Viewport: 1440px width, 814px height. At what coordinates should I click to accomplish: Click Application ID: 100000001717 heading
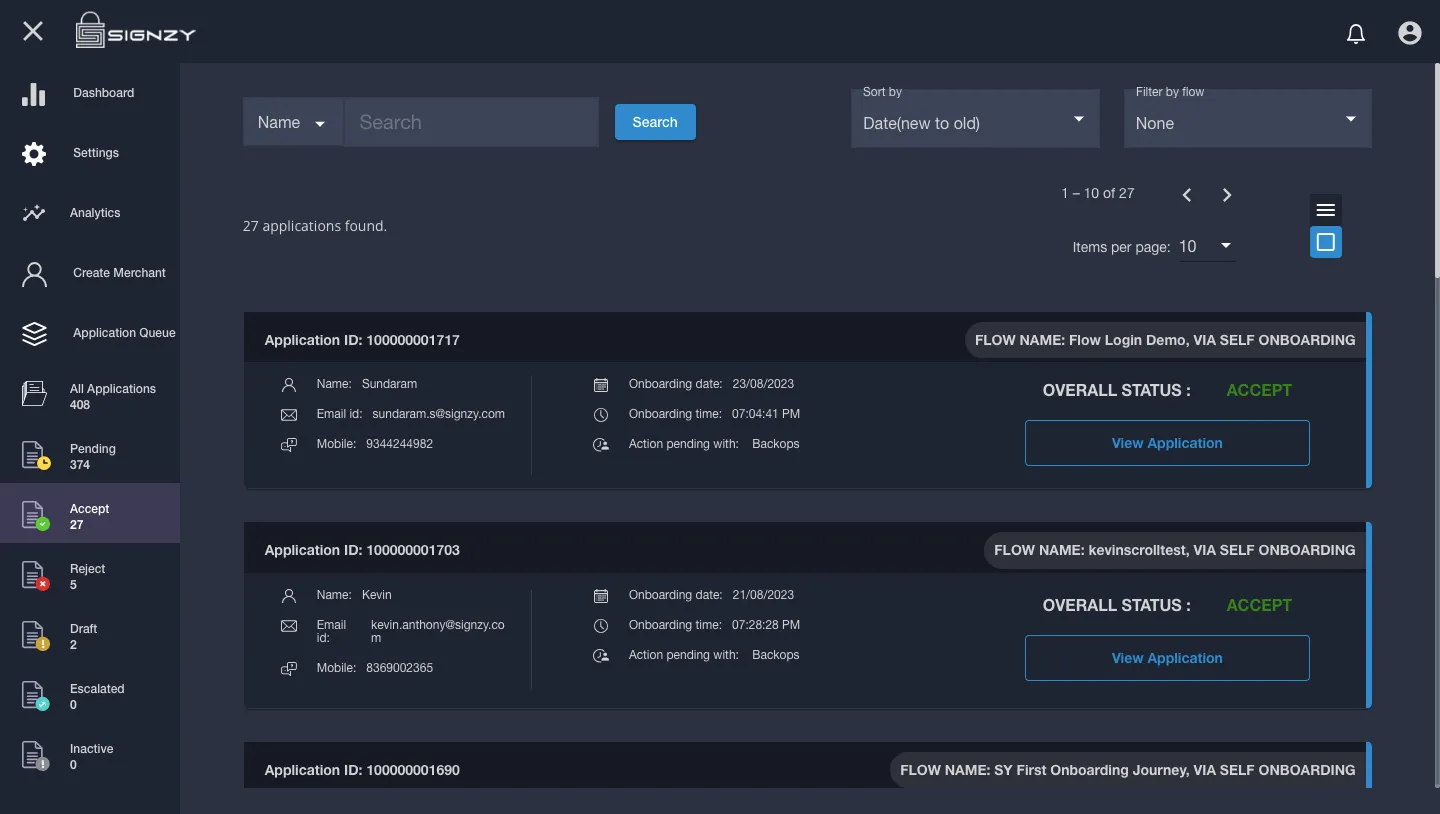362,340
